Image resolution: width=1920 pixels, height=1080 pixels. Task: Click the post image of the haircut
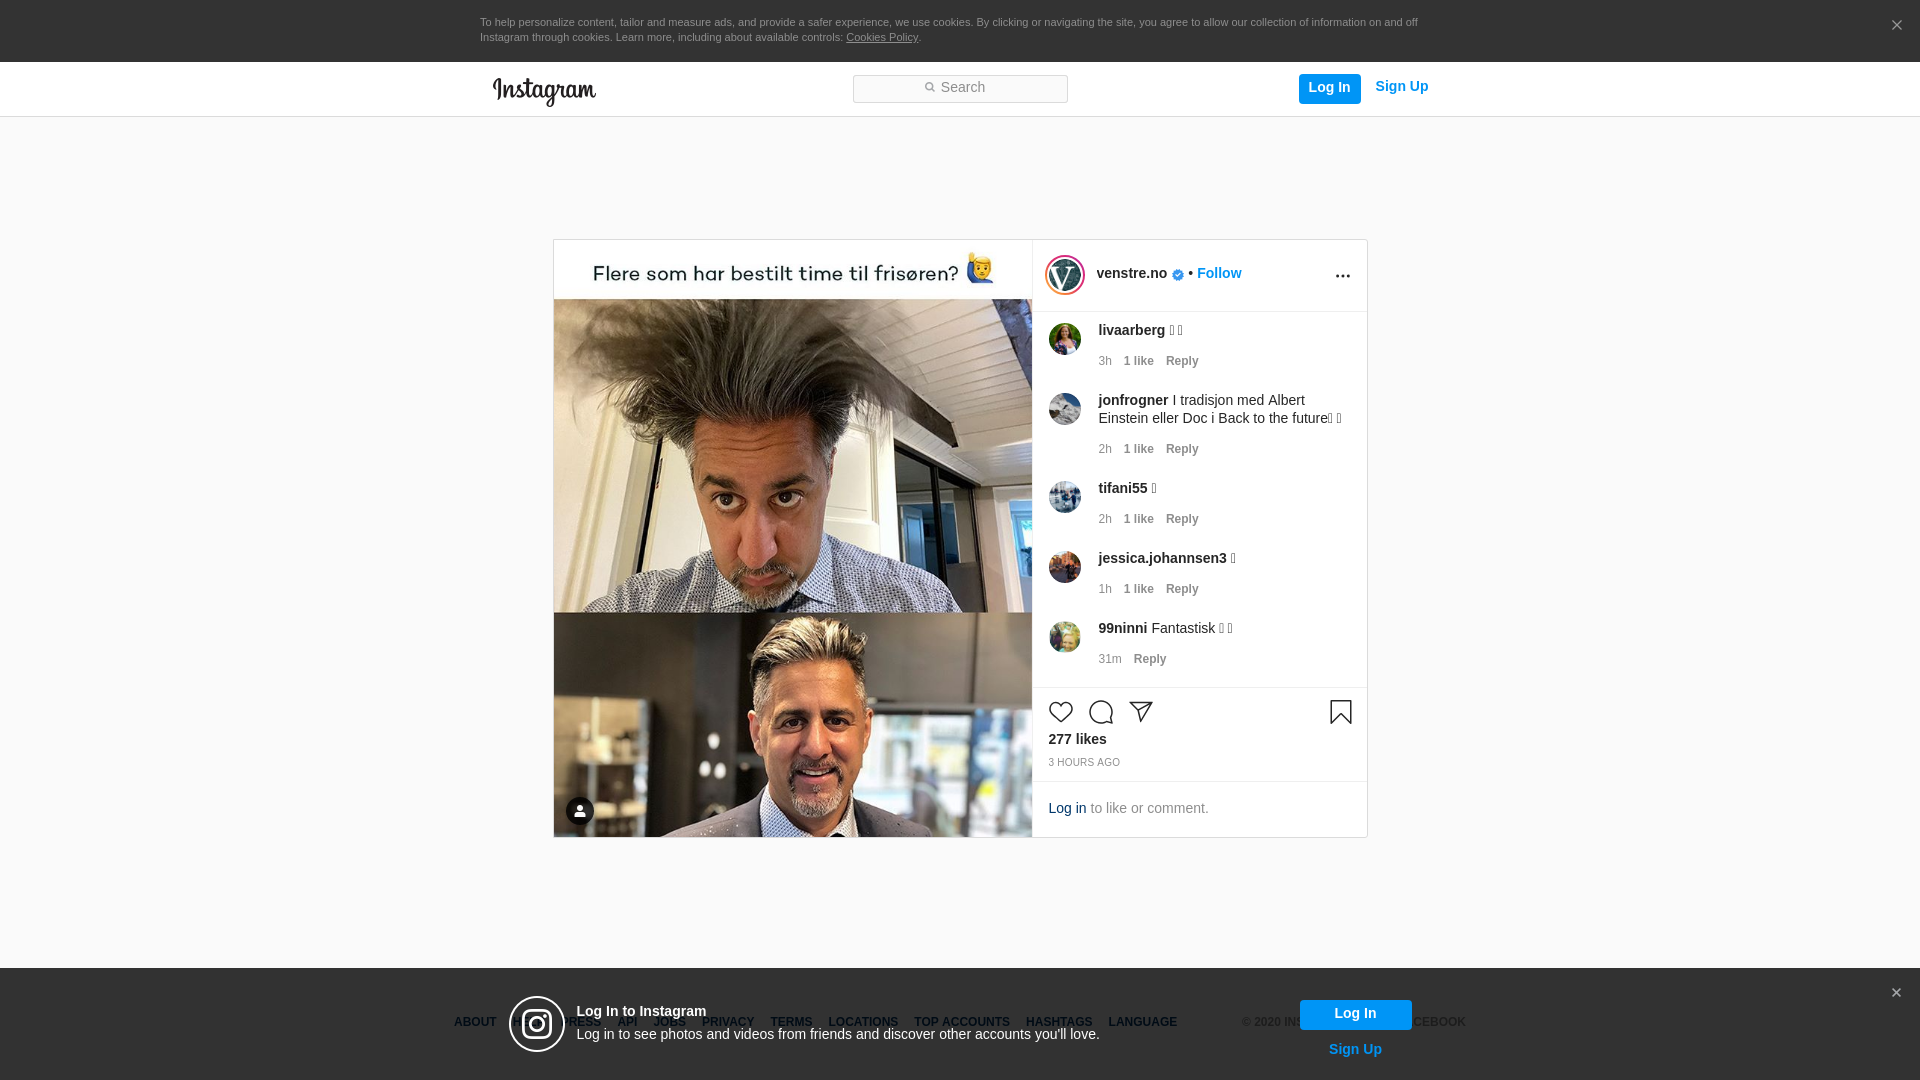[x=793, y=539]
